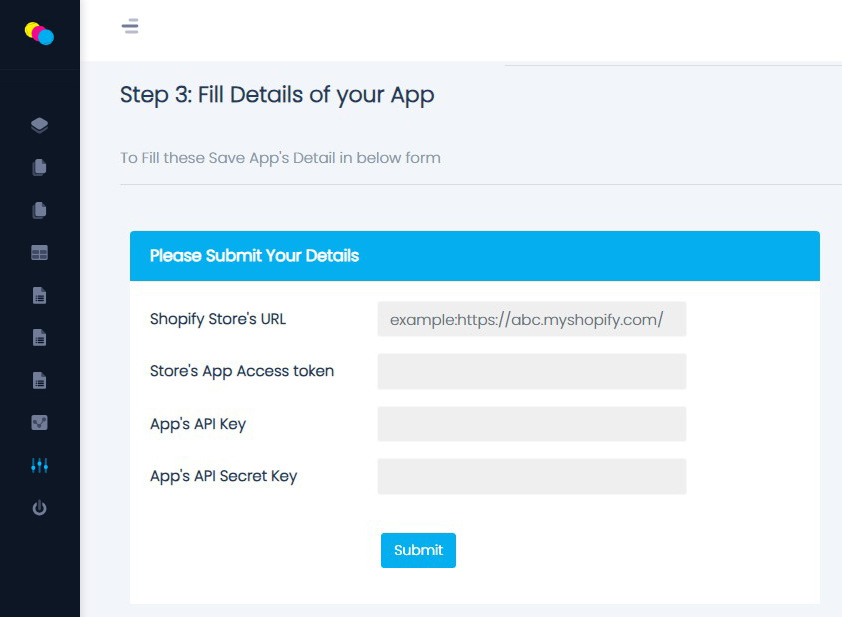Click the document icon directly below the table layout icon
Viewport: 842px width, 617px height.
(x=39, y=295)
